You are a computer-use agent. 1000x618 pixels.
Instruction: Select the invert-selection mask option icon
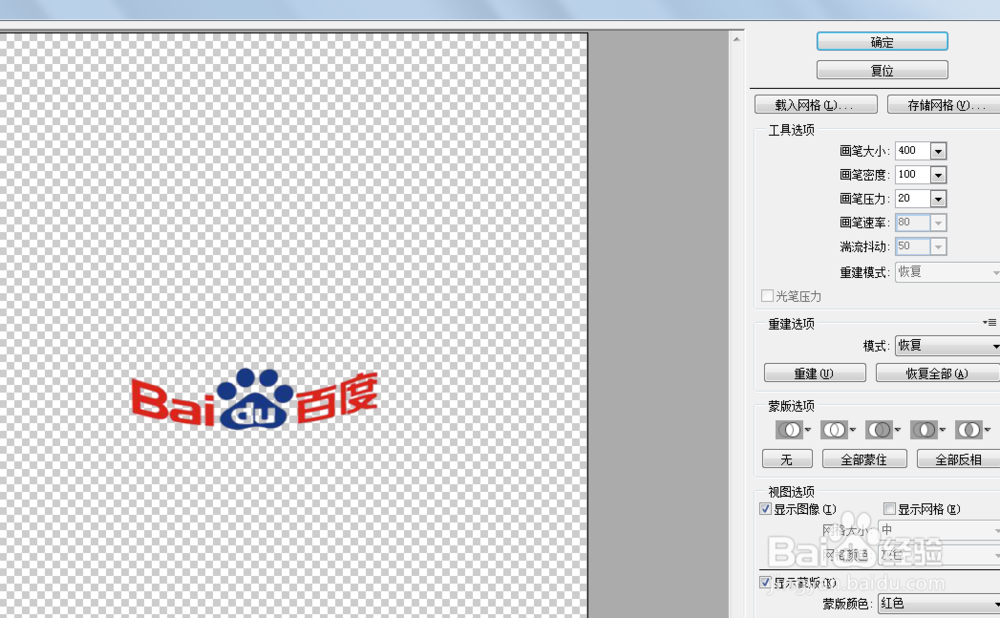tap(967, 429)
